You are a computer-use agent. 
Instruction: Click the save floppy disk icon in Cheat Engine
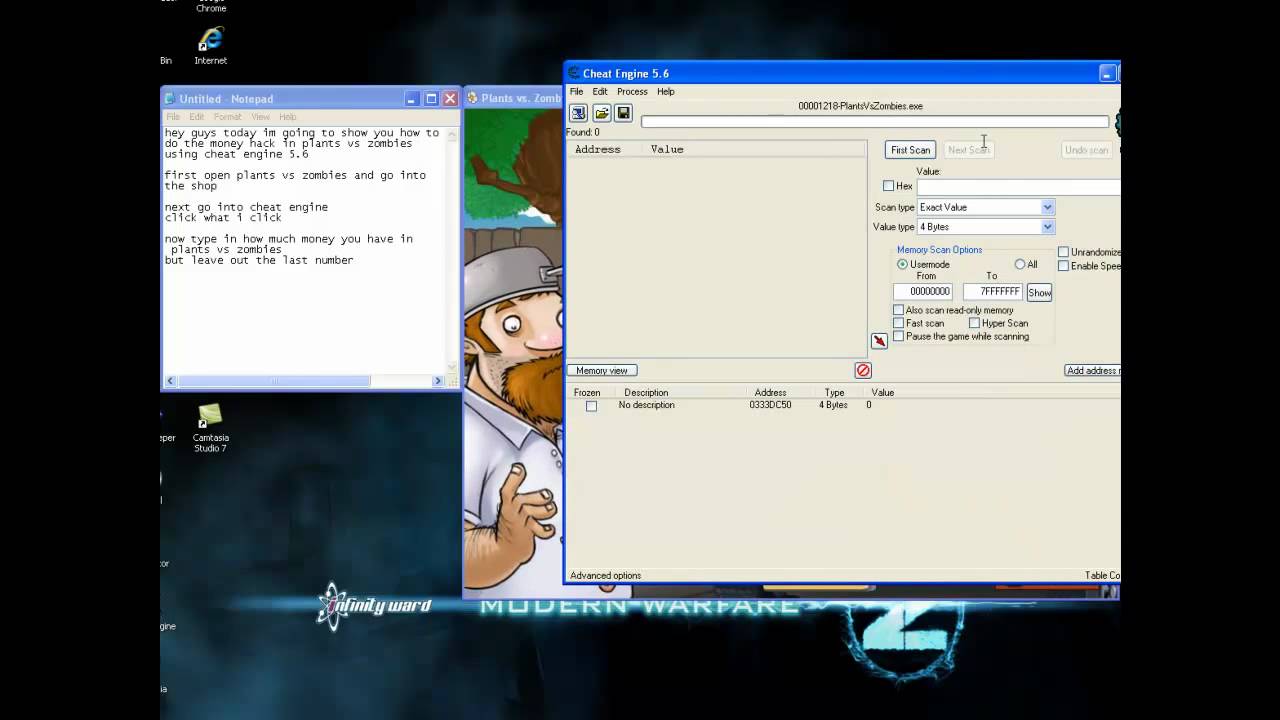(x=623, y=113)
